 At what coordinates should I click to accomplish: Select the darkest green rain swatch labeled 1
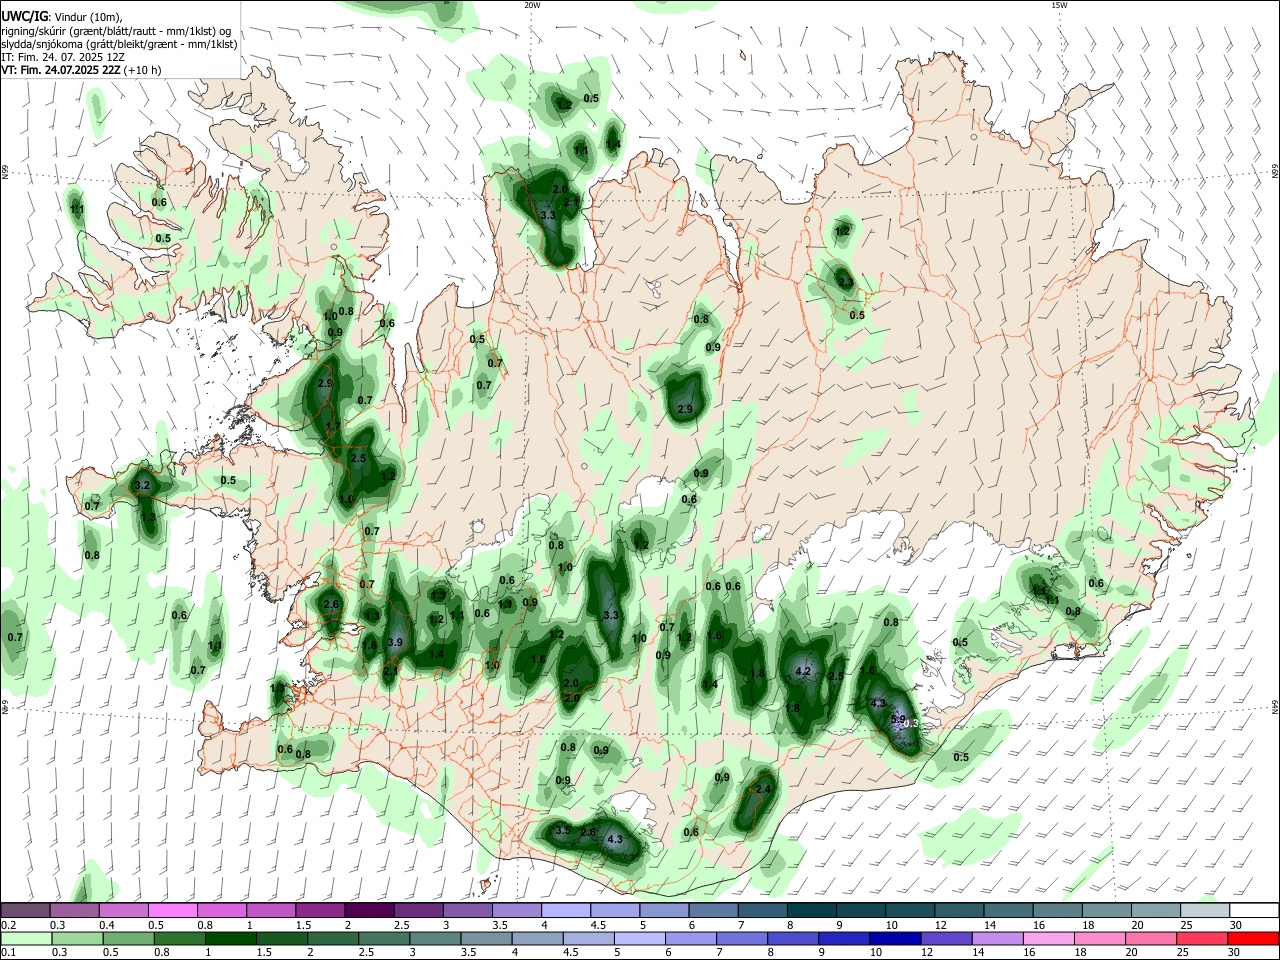tap(230, 938)
